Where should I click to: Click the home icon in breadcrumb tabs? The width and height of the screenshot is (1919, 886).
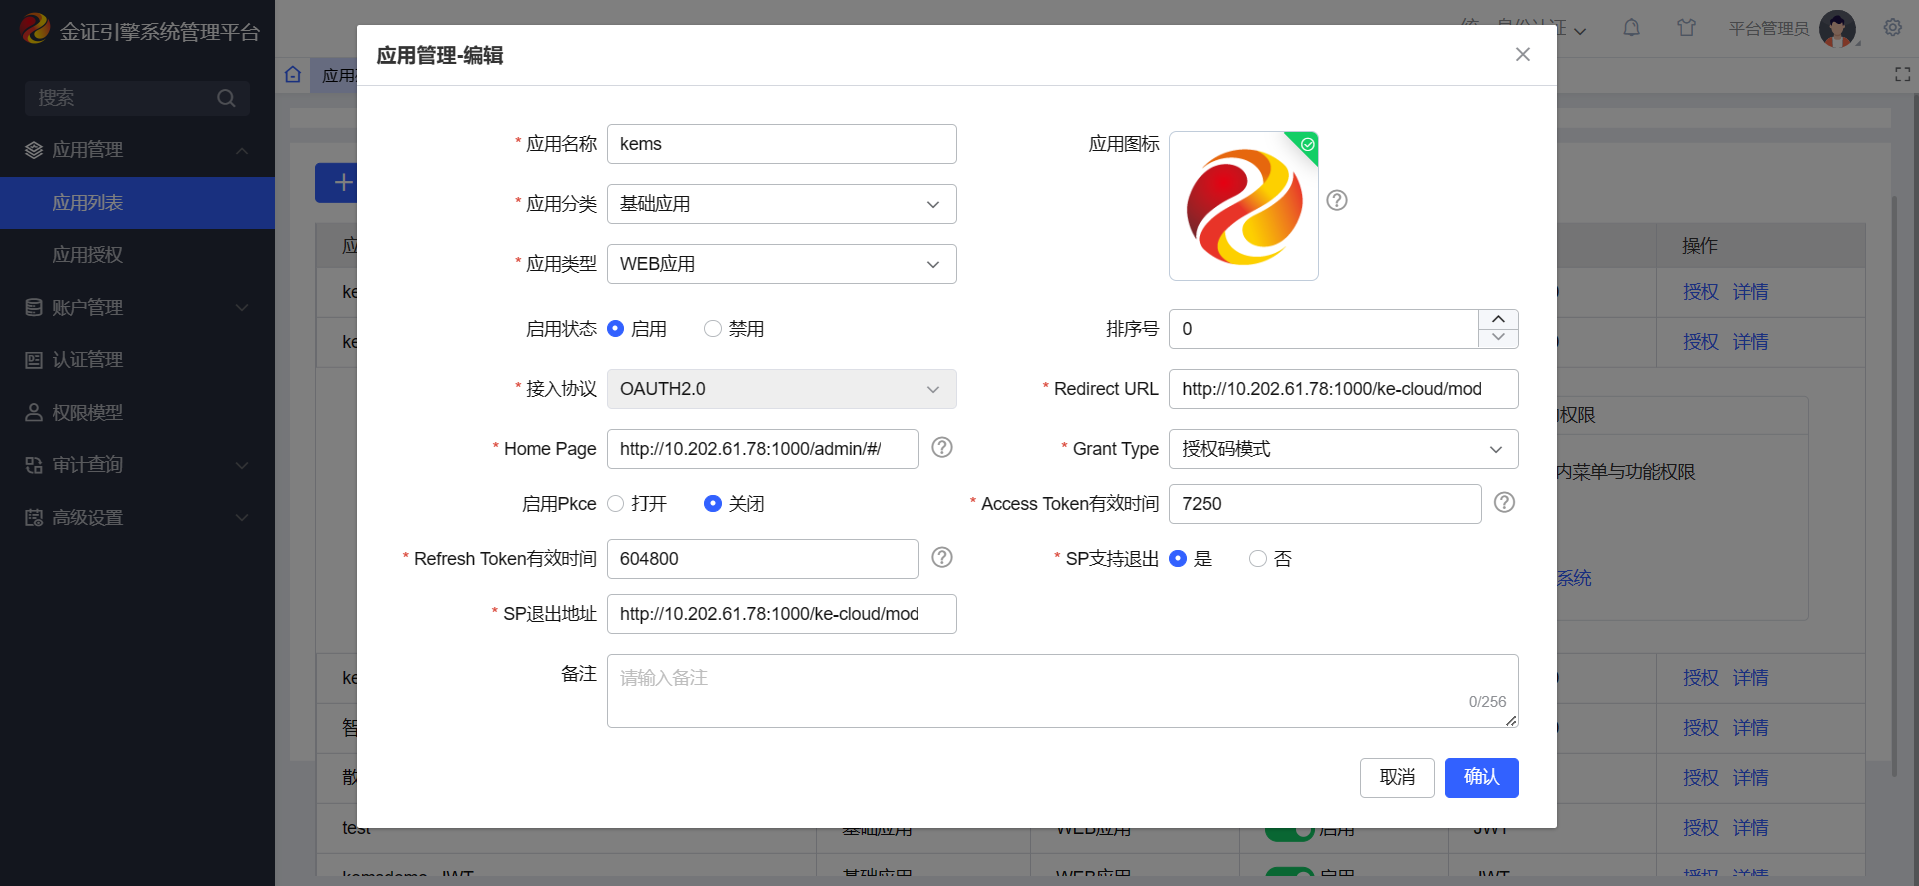(293, 74)
